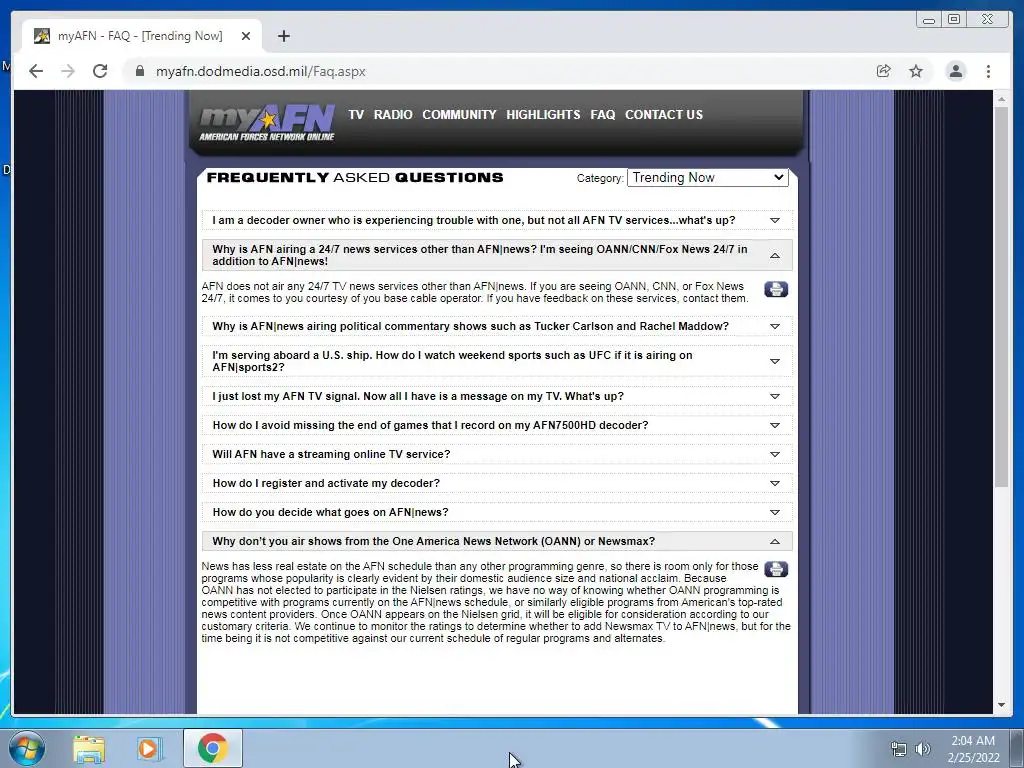This screenshot has width=1024, height=768.
Task: Click the myAFN logo in the header
Action: pyautogui.click(x=266, y=122)
